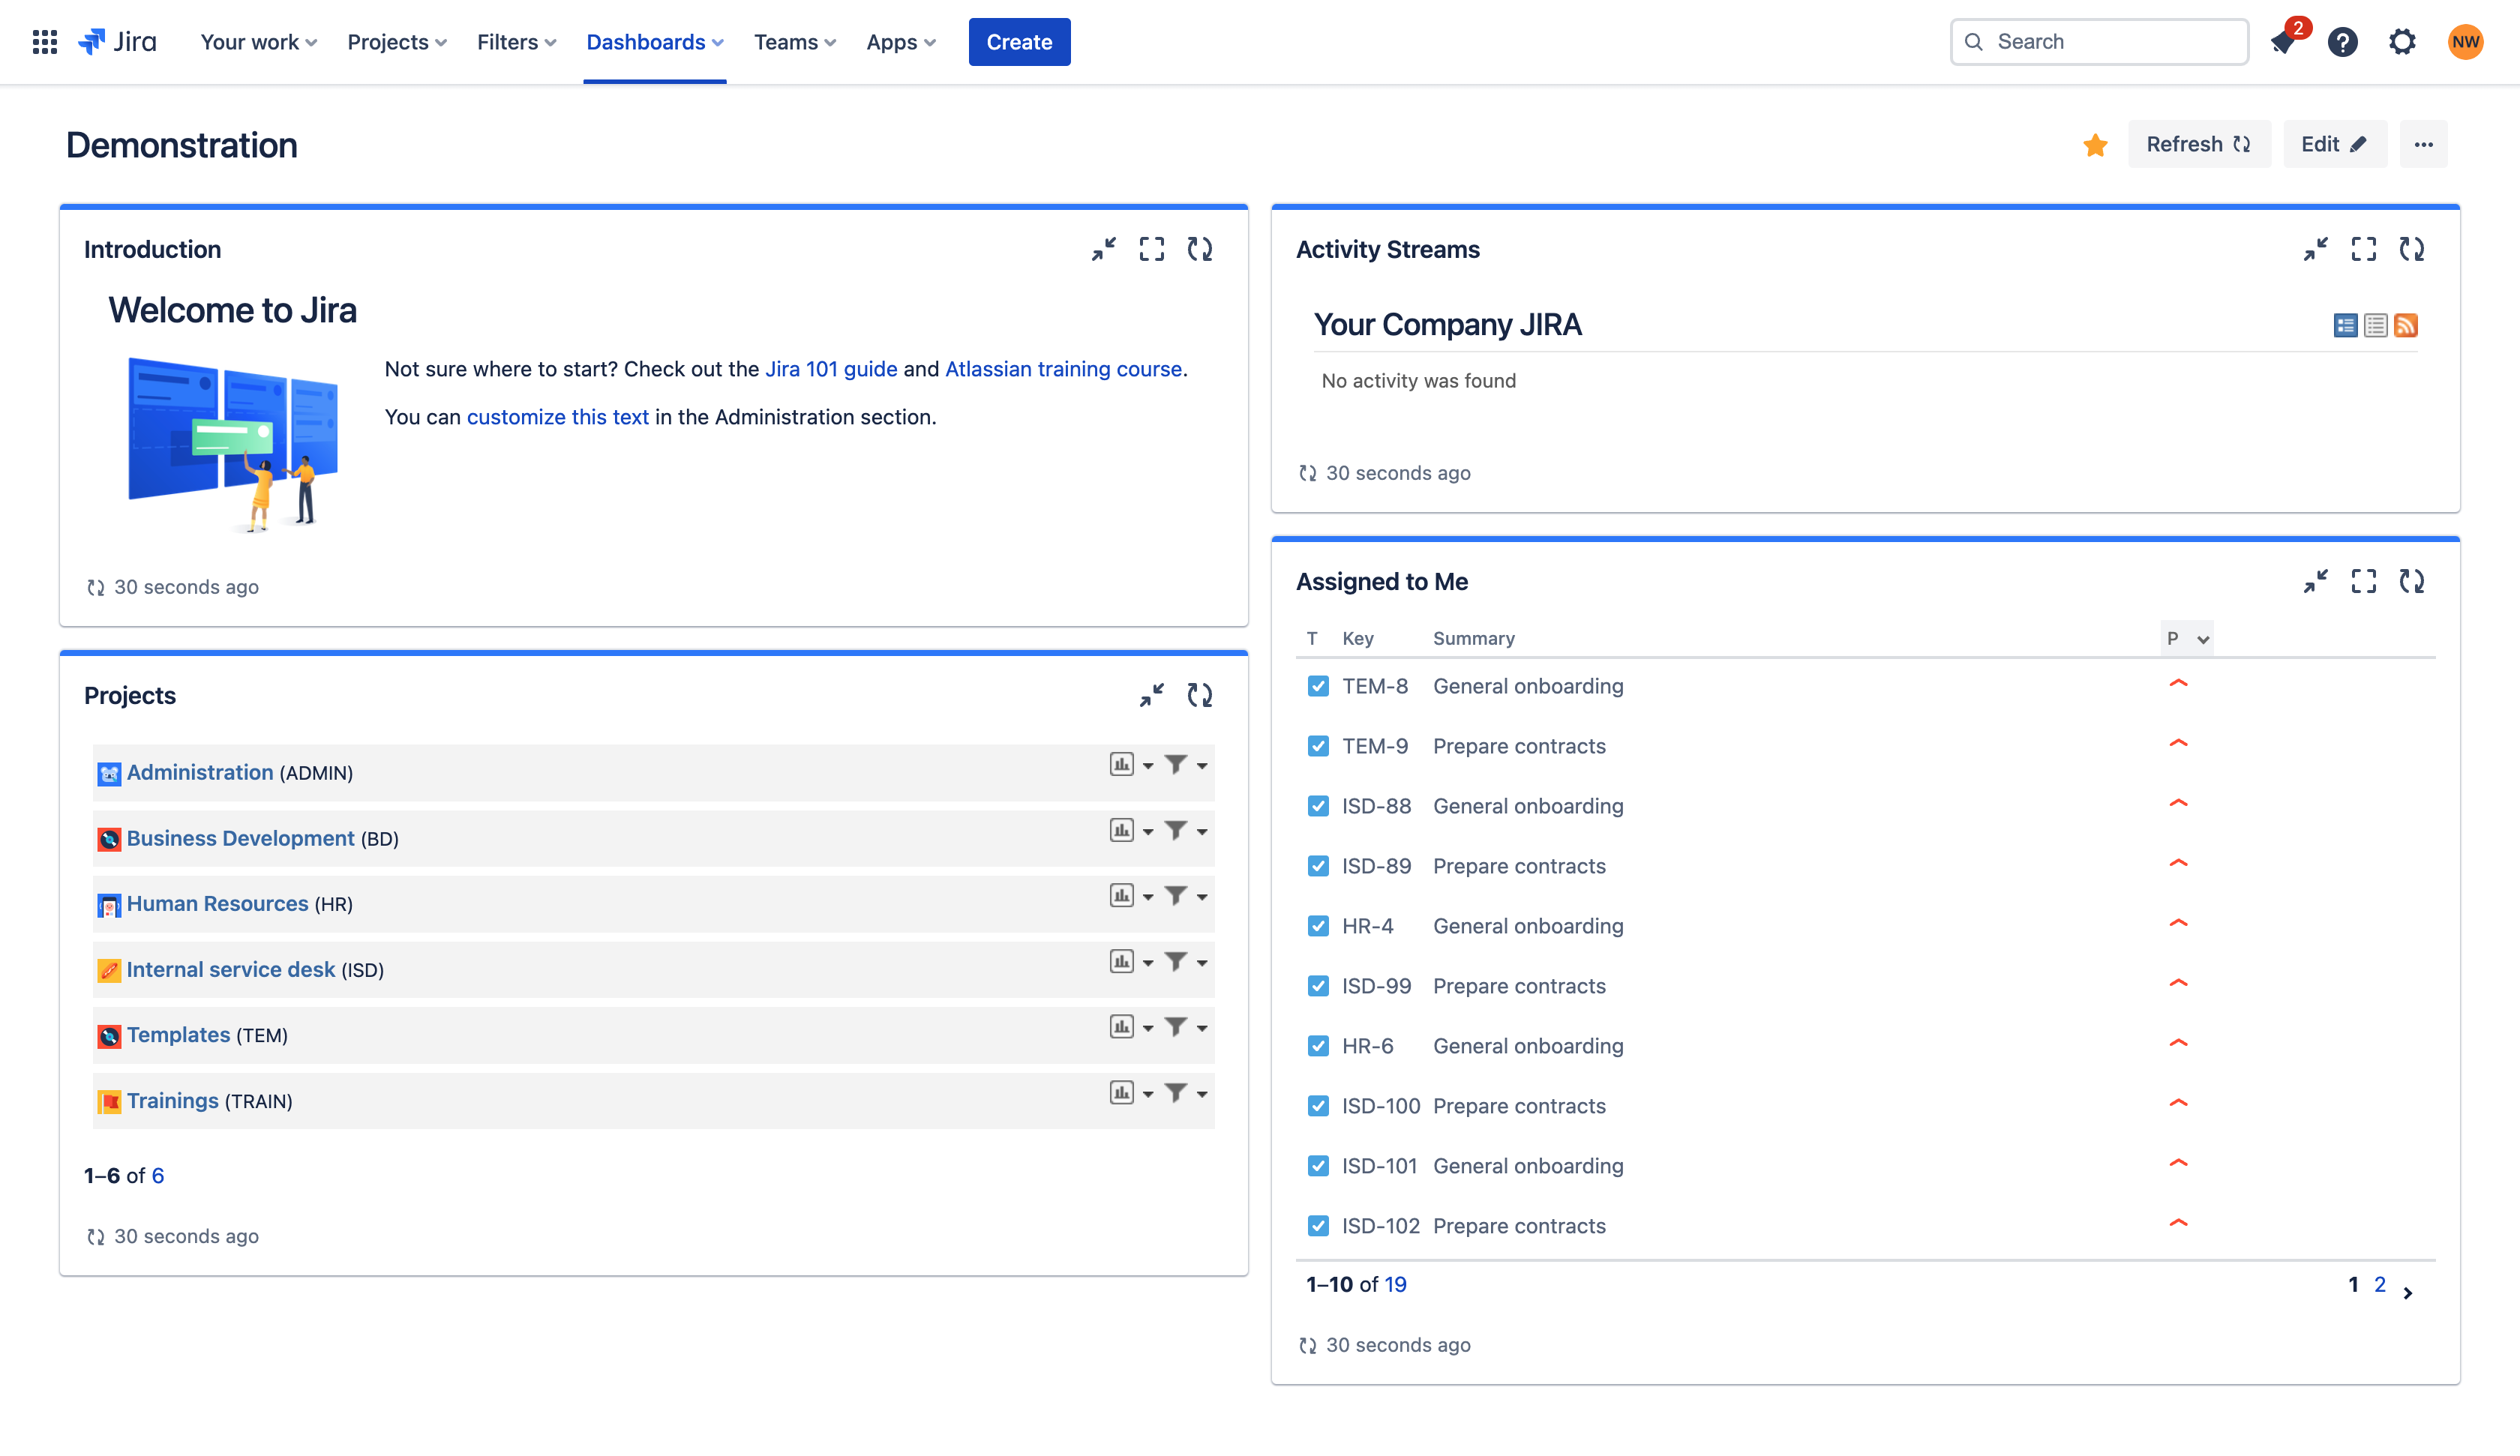Open the Activity Streams RSS feed icon

[x=2405, y=326]
